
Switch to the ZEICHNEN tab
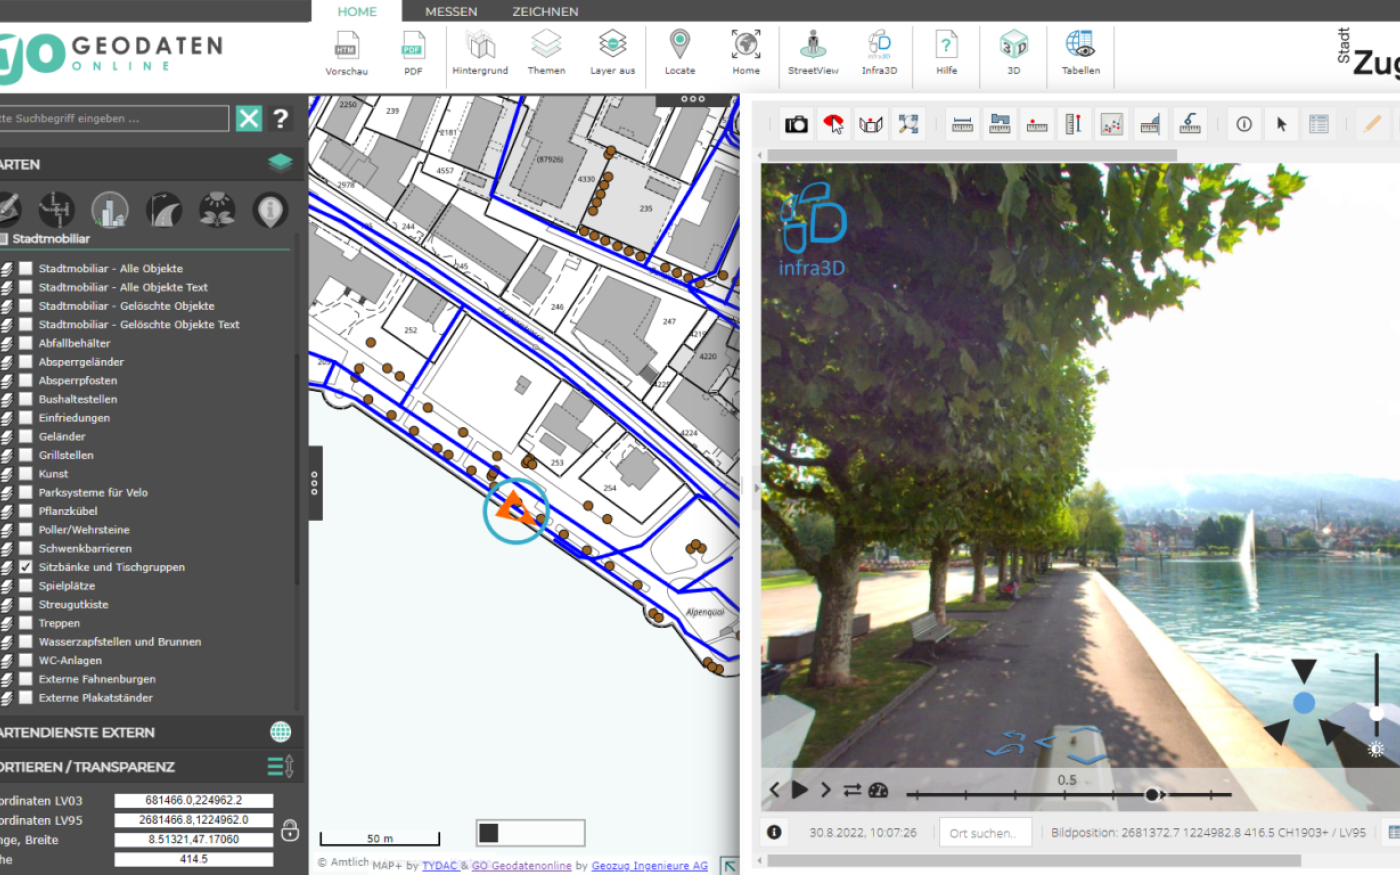(545, 11)
